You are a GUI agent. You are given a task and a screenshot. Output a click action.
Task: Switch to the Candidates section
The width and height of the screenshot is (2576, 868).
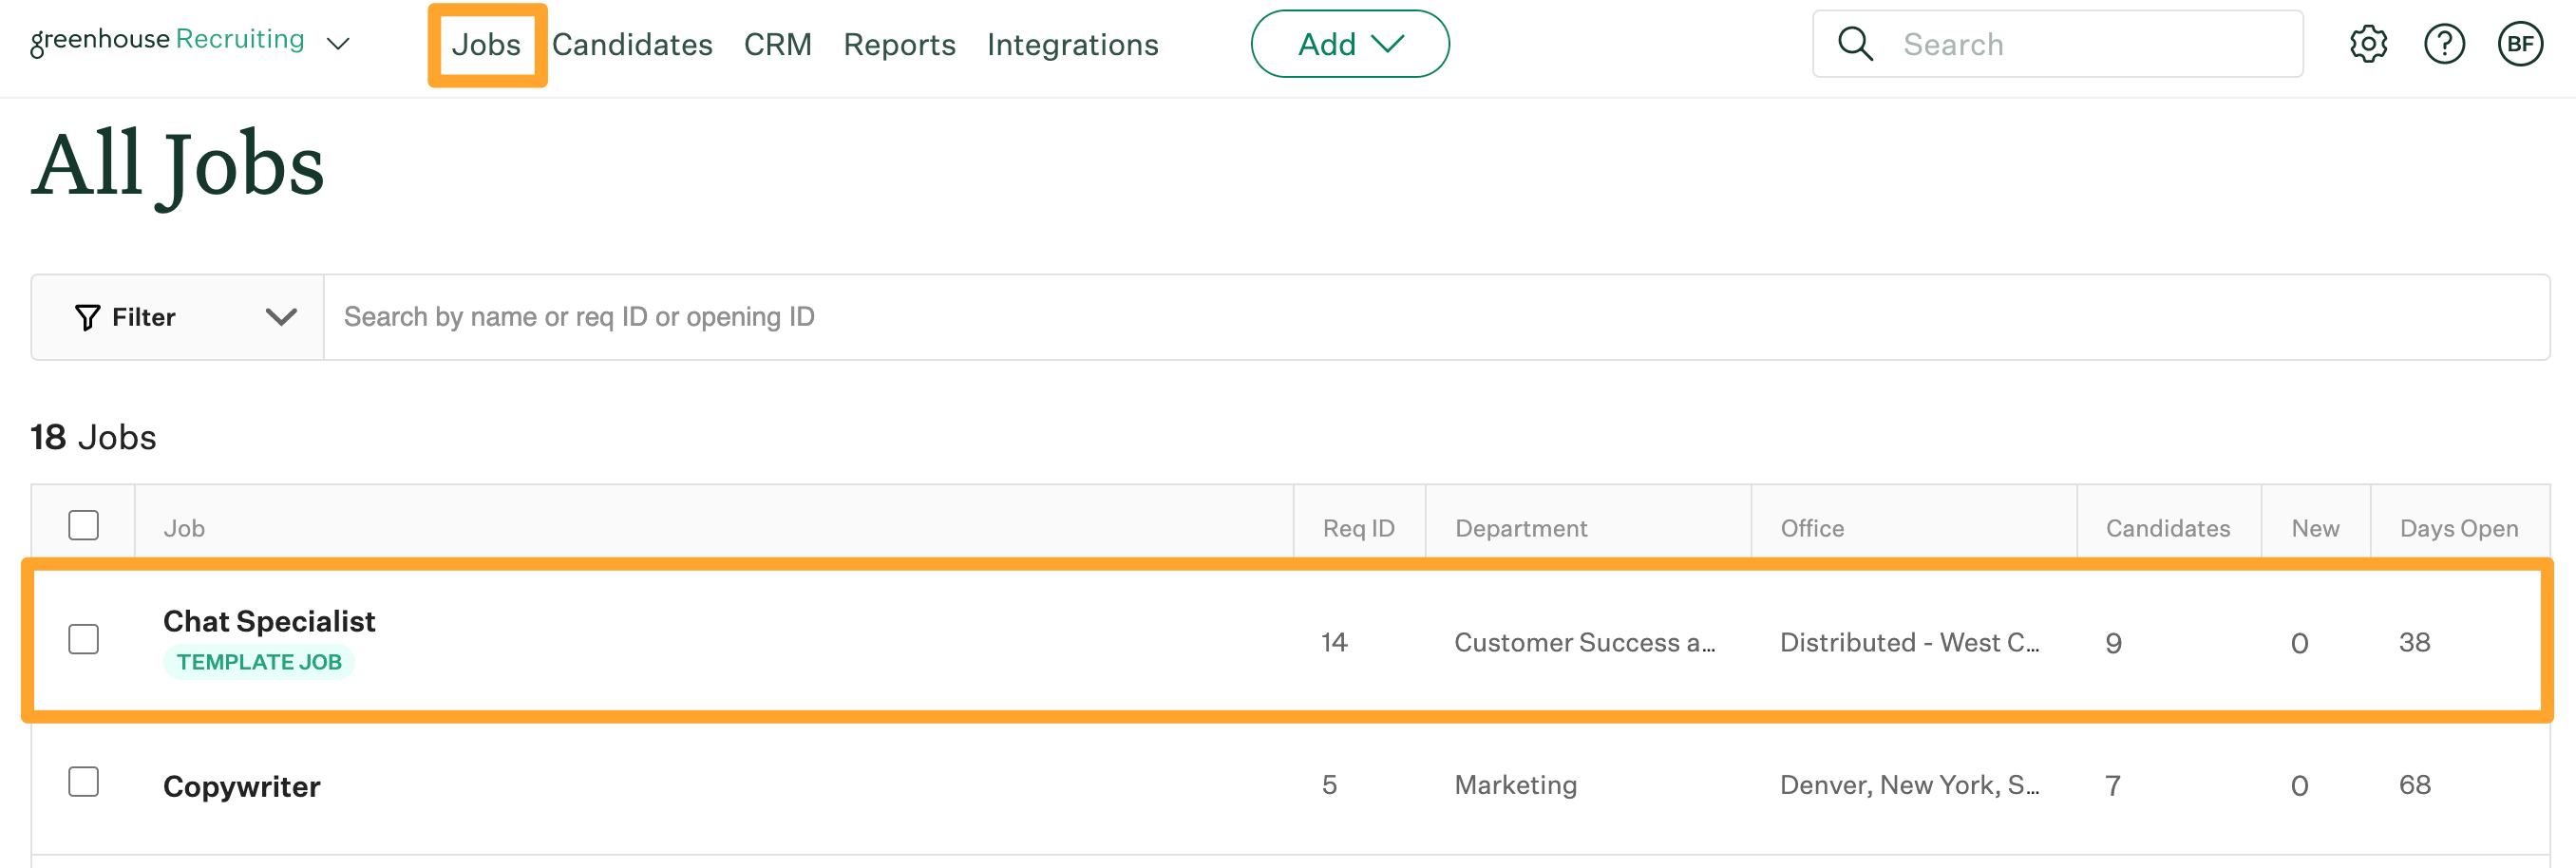633,44
